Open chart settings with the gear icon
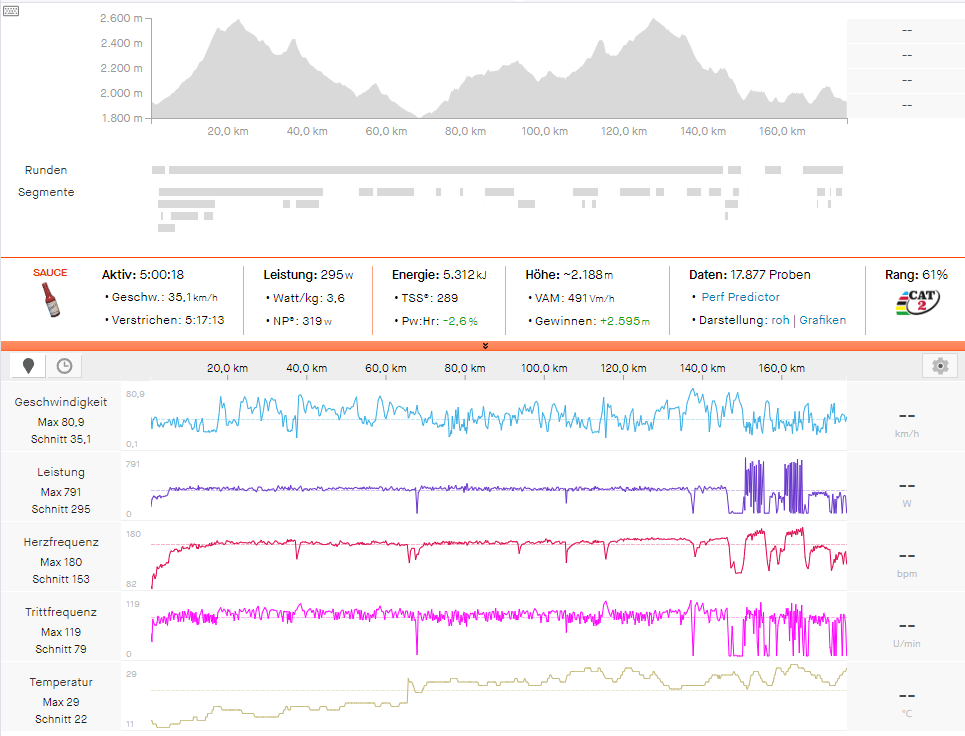This screenshot has height=736, width=965. [939, 366]
